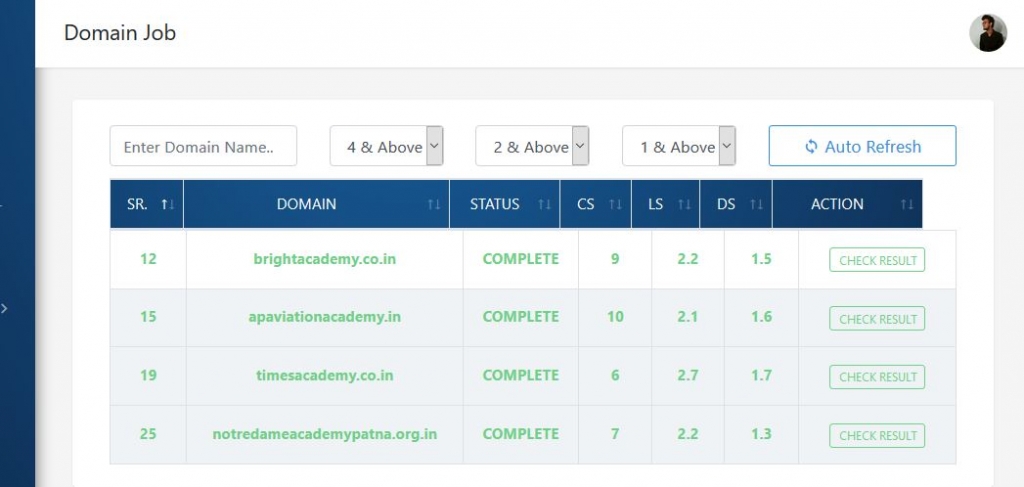Check result for timesacademy.co.in

[x=877, y=377]
